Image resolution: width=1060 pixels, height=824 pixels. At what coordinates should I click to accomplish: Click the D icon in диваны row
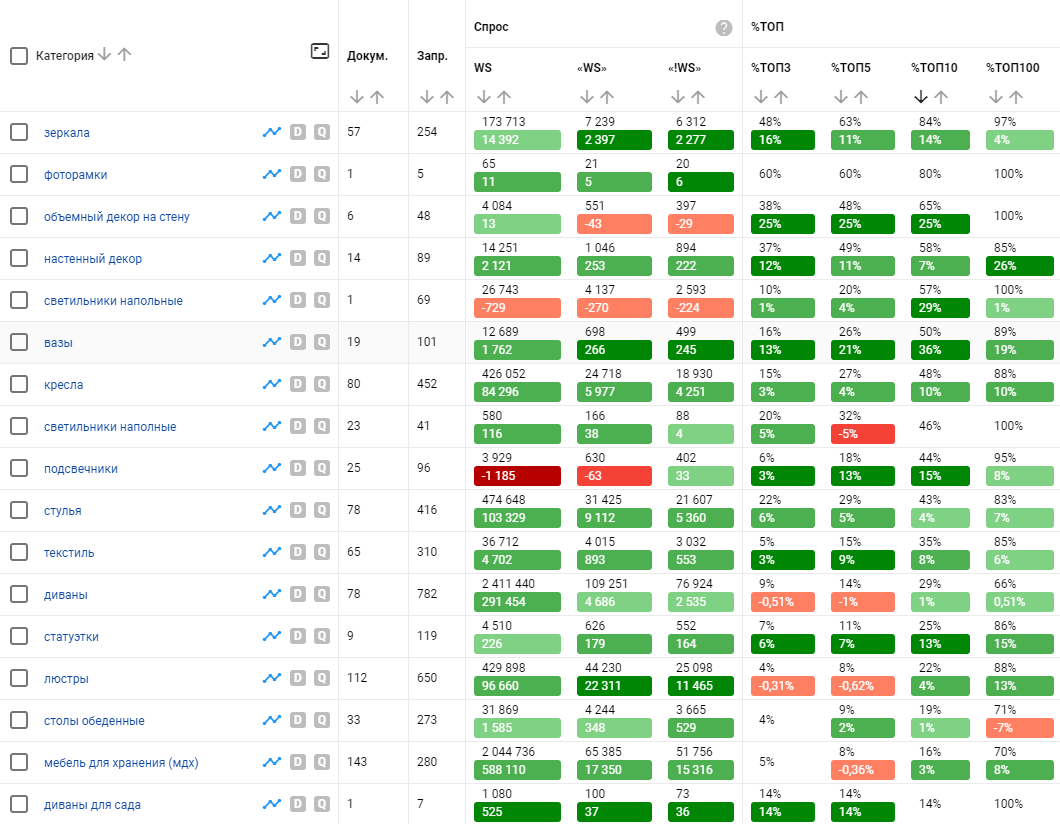297,594
